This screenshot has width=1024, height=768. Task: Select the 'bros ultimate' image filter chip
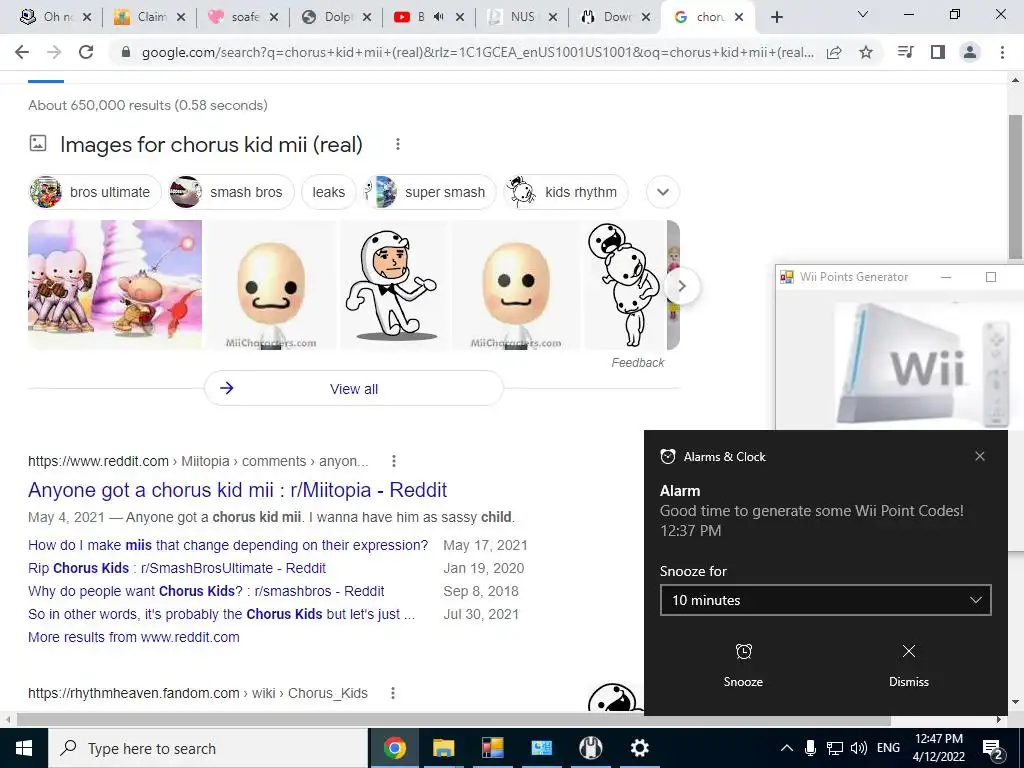tap(95, 192)
